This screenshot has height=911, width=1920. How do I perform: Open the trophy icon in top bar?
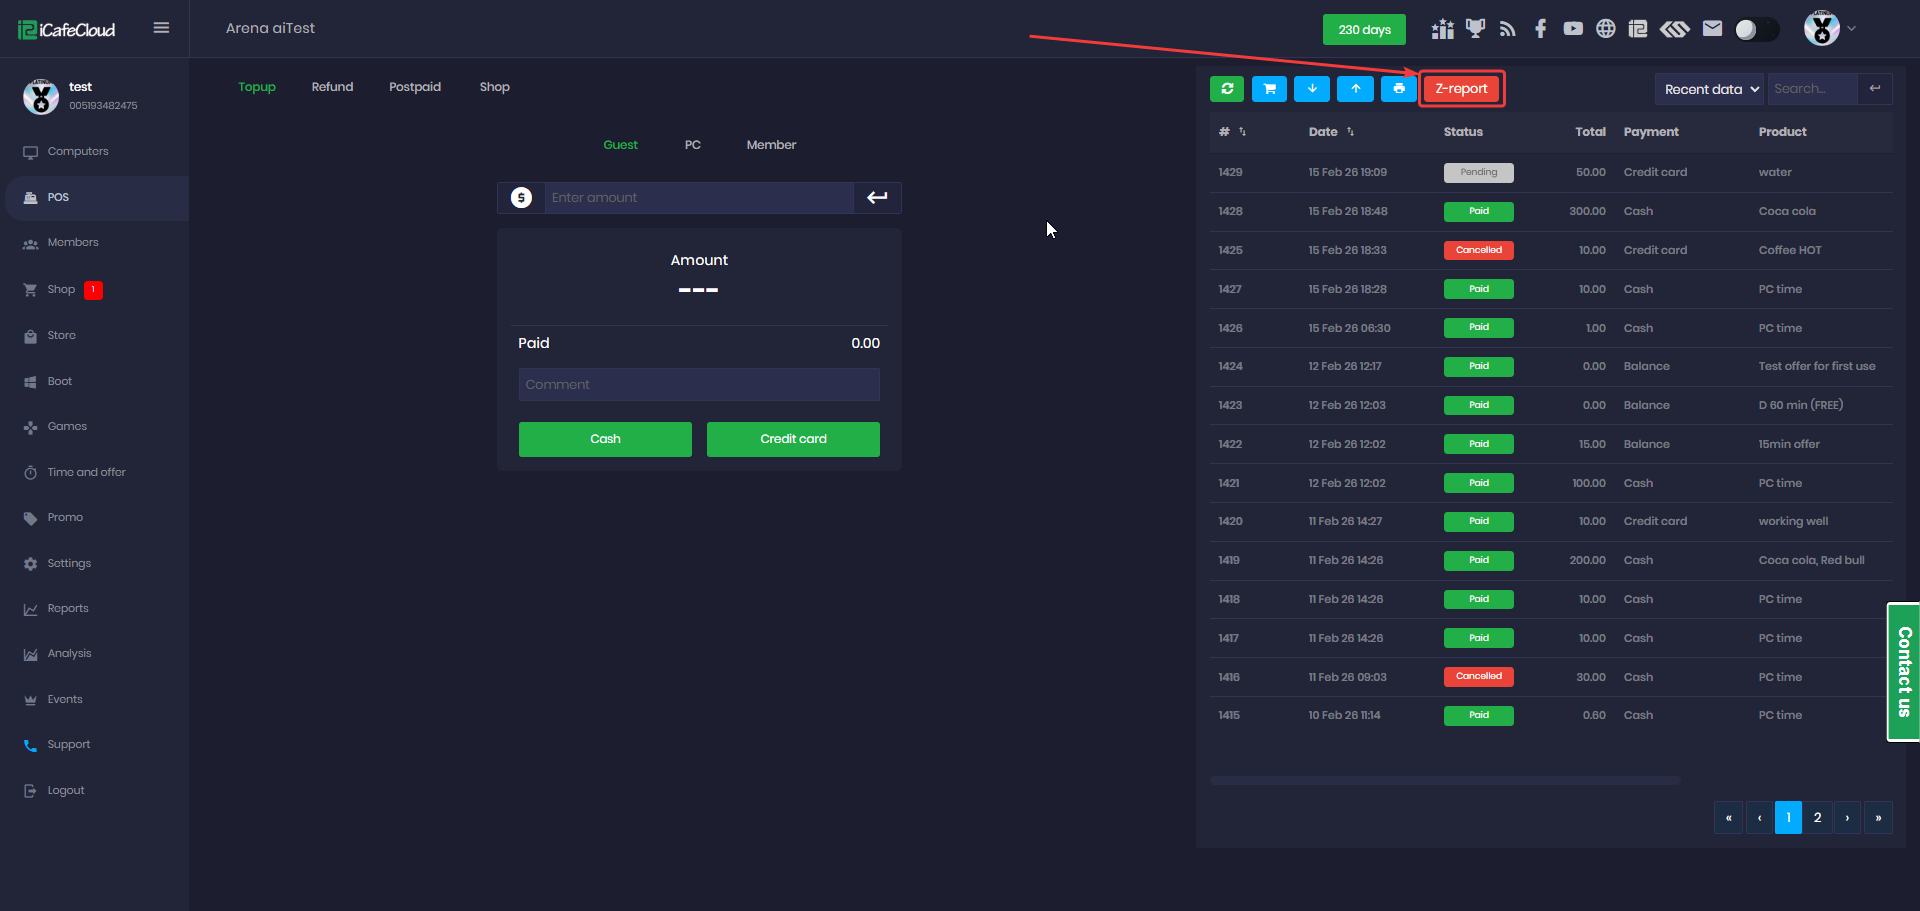[1475, 29]
